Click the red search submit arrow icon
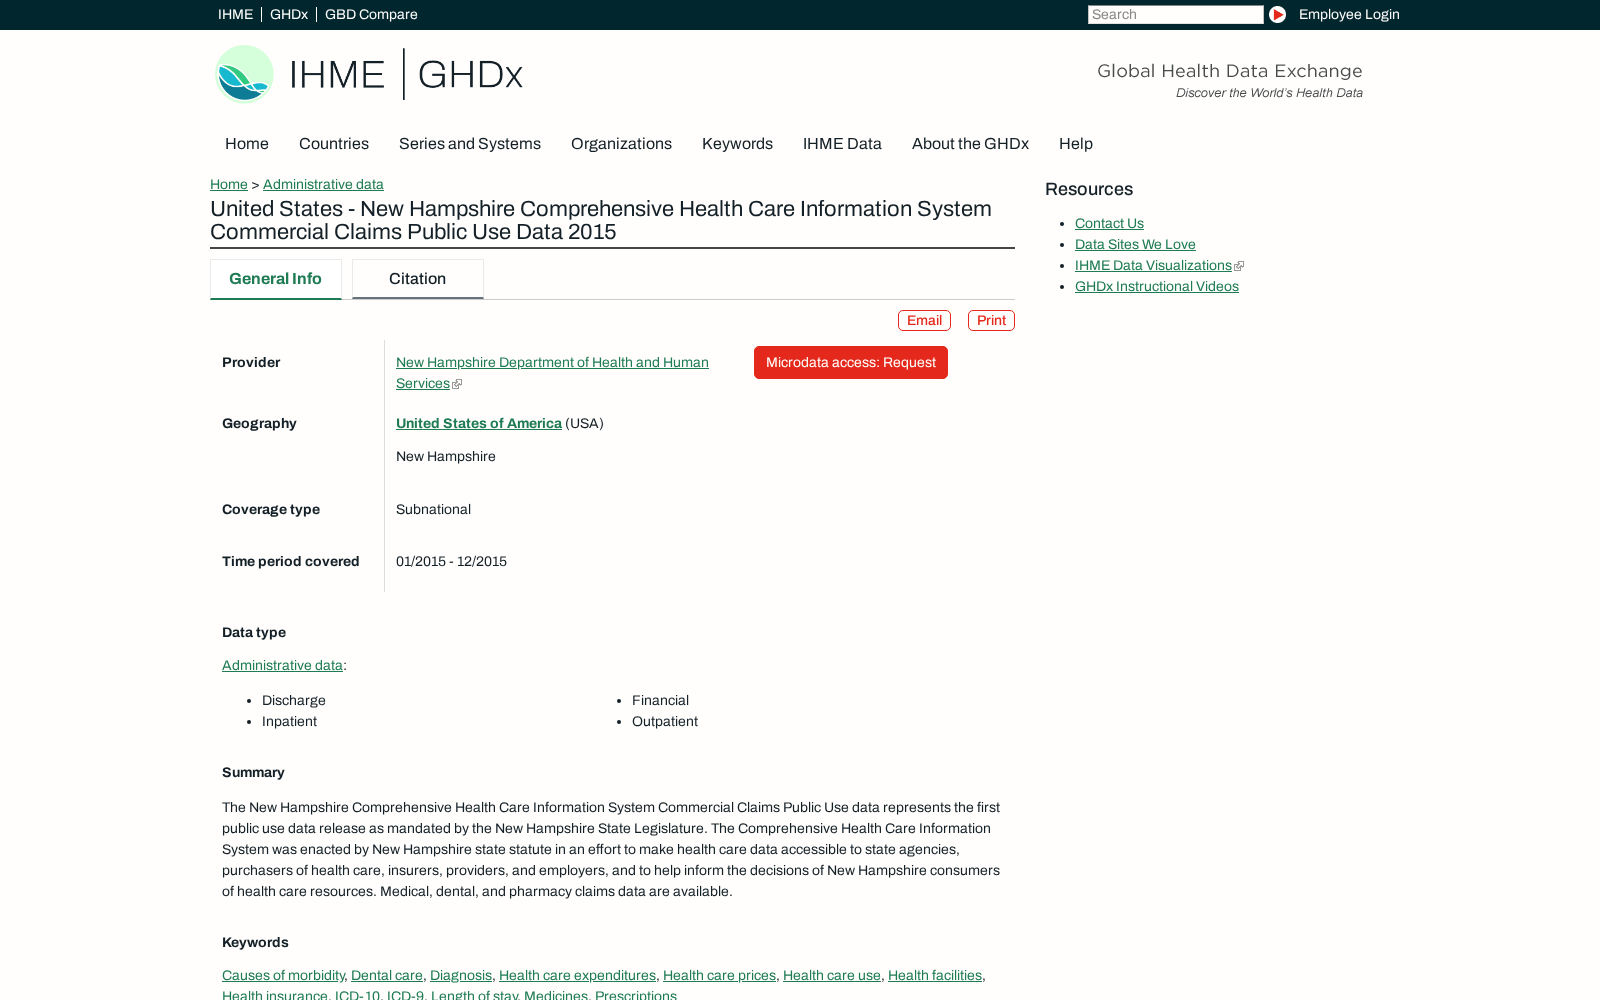Screen dimensions: 1600x1000 1277,14
